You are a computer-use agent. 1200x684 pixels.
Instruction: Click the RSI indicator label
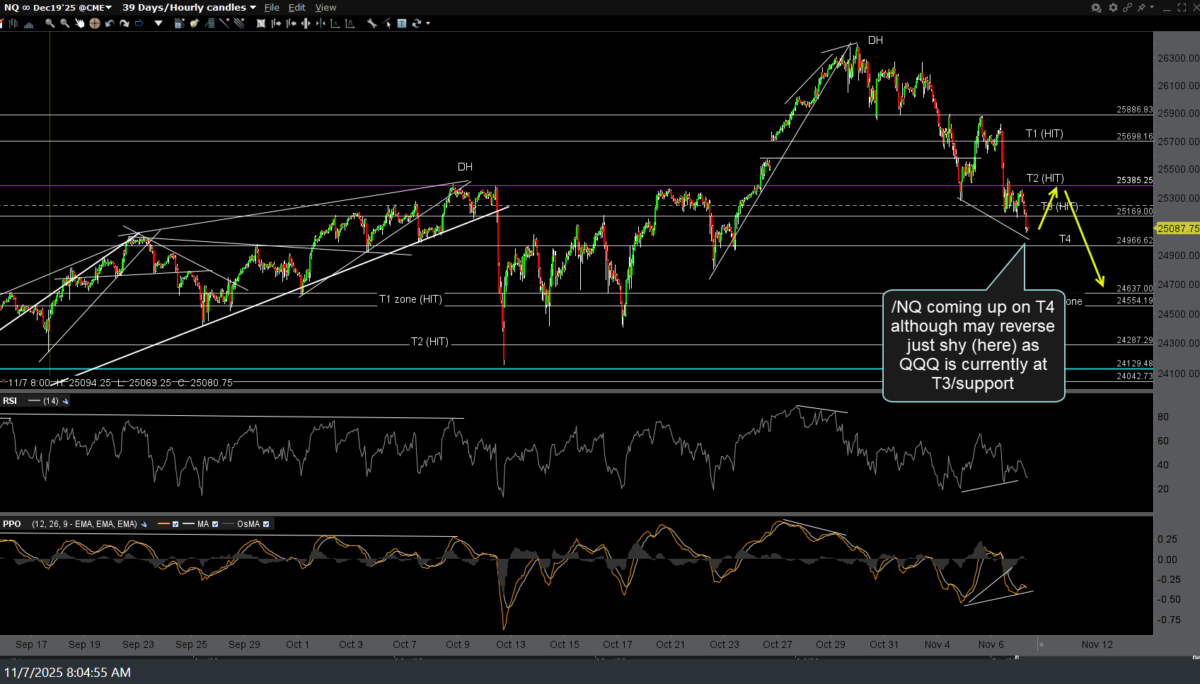(x=10, y=401)
